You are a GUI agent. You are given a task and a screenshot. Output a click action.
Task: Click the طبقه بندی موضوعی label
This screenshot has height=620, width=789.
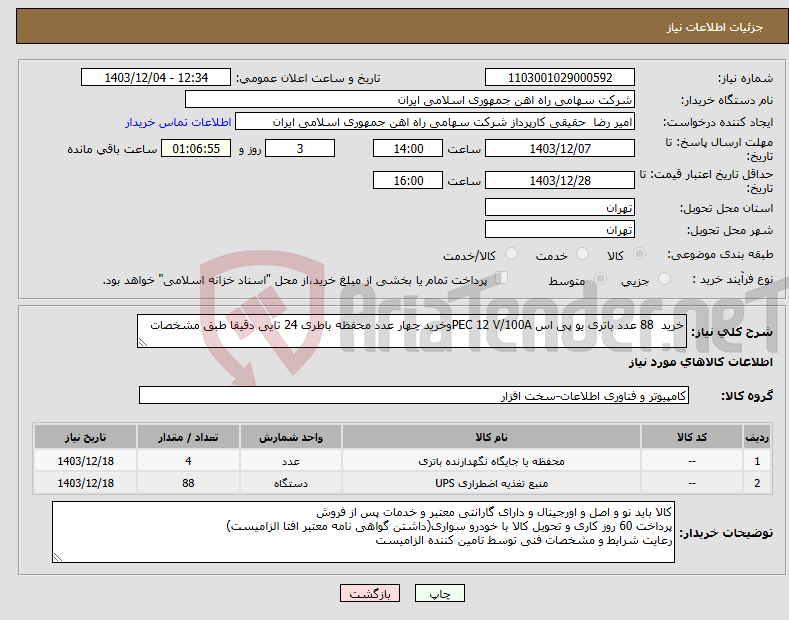coord(721,254)
